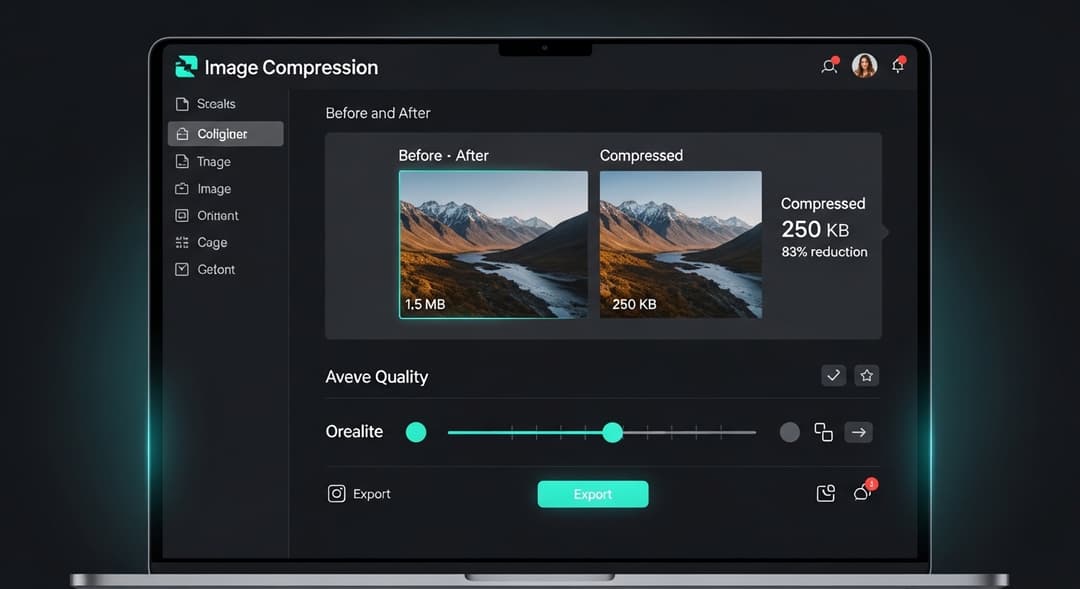The width and height of the screenshot is (1080, 589).
Task: Click the "83% reduction" text
Action: 824,252
